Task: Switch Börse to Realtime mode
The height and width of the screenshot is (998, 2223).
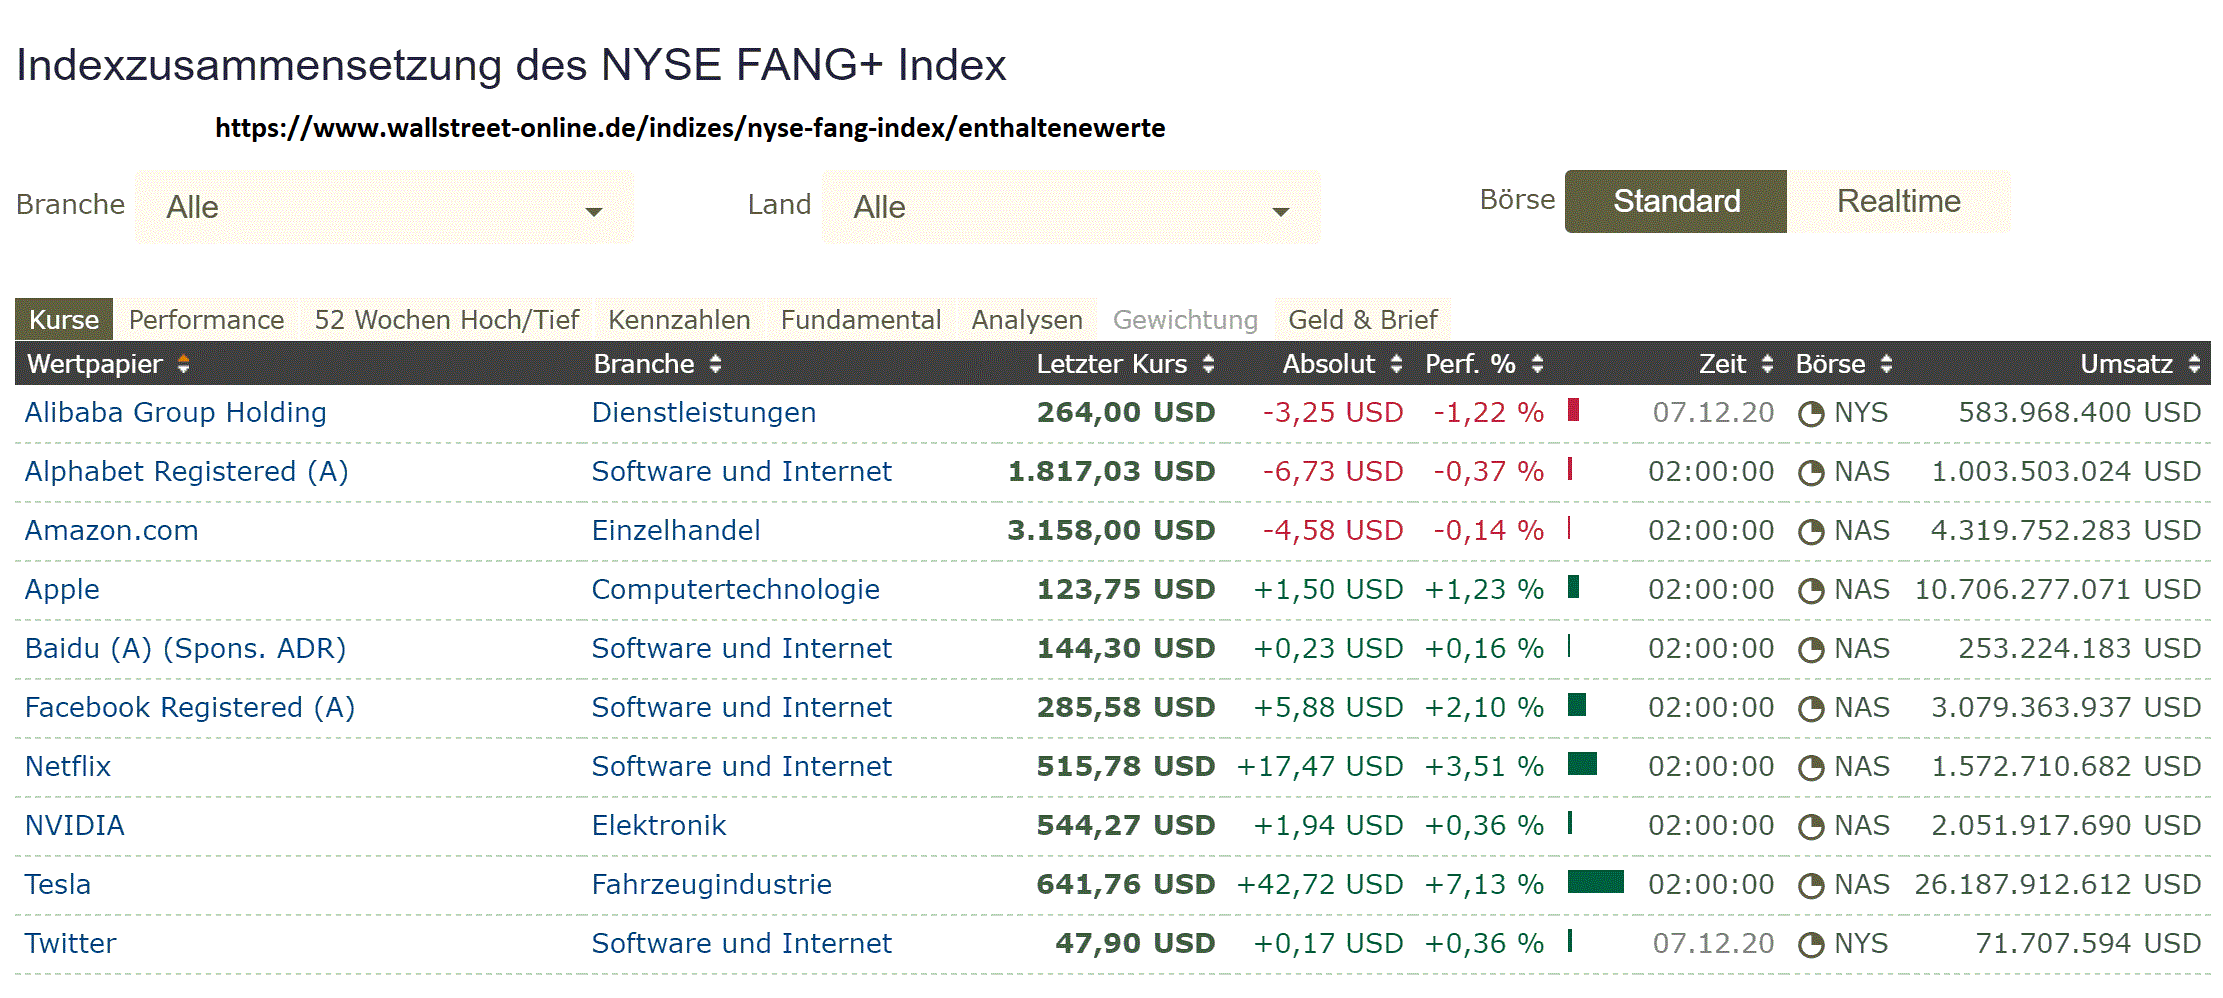Action: click(x=1898, y=202)
